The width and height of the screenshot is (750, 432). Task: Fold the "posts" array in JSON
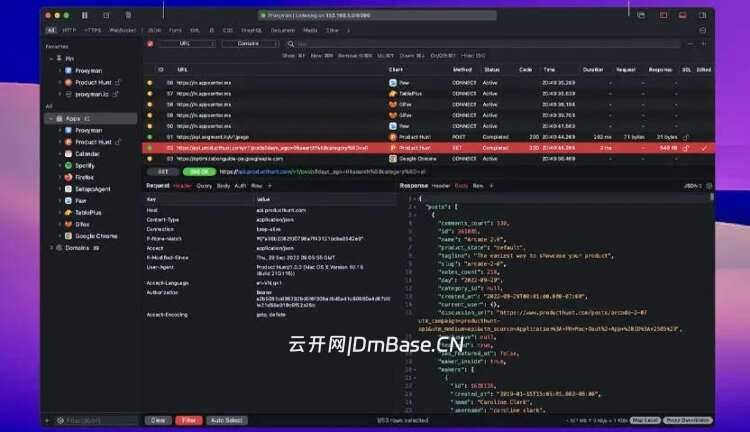tap(415, 207)
